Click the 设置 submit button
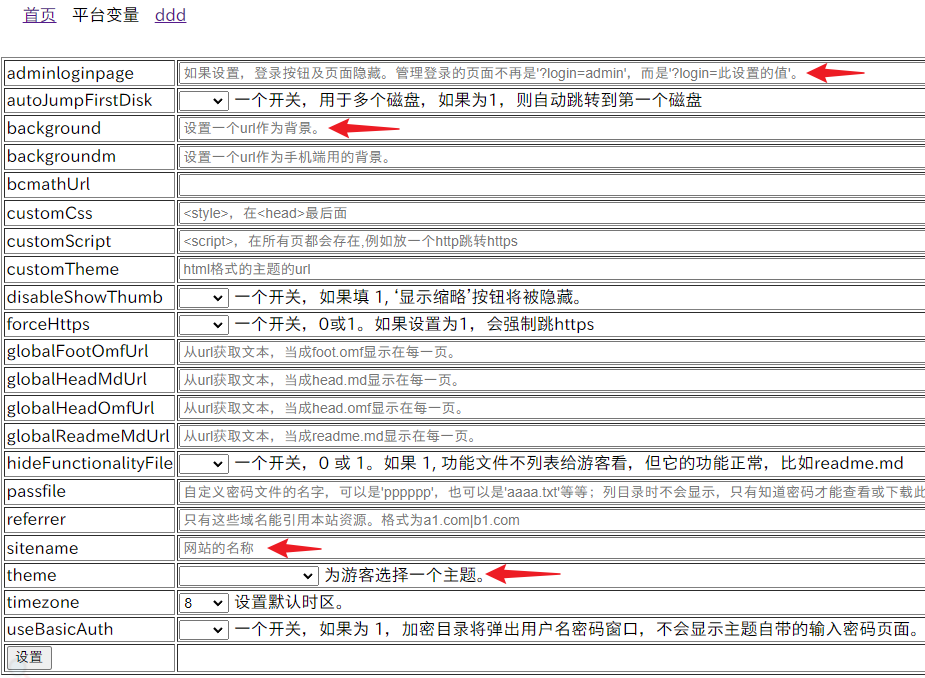The height and width of the screenshot is (678, 925). (x=29, y=657)
